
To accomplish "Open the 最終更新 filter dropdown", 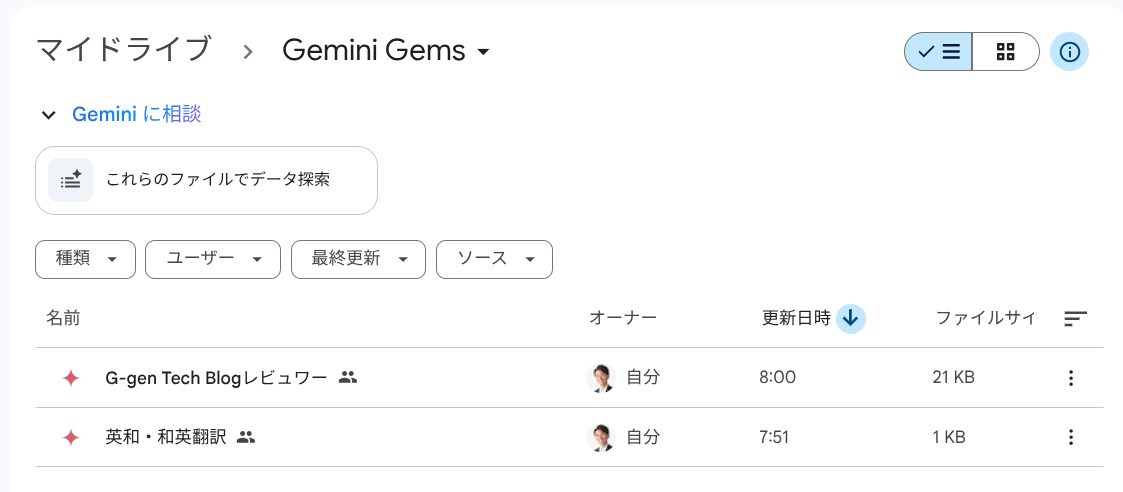I will click(358, 259).
